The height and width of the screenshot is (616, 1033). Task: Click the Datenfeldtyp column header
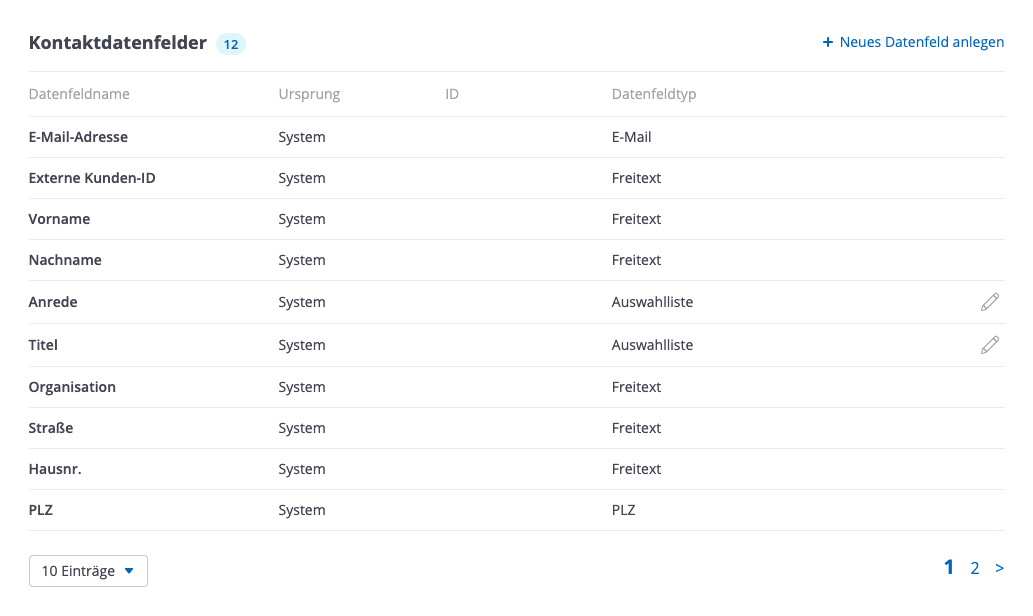coord(654,95)
